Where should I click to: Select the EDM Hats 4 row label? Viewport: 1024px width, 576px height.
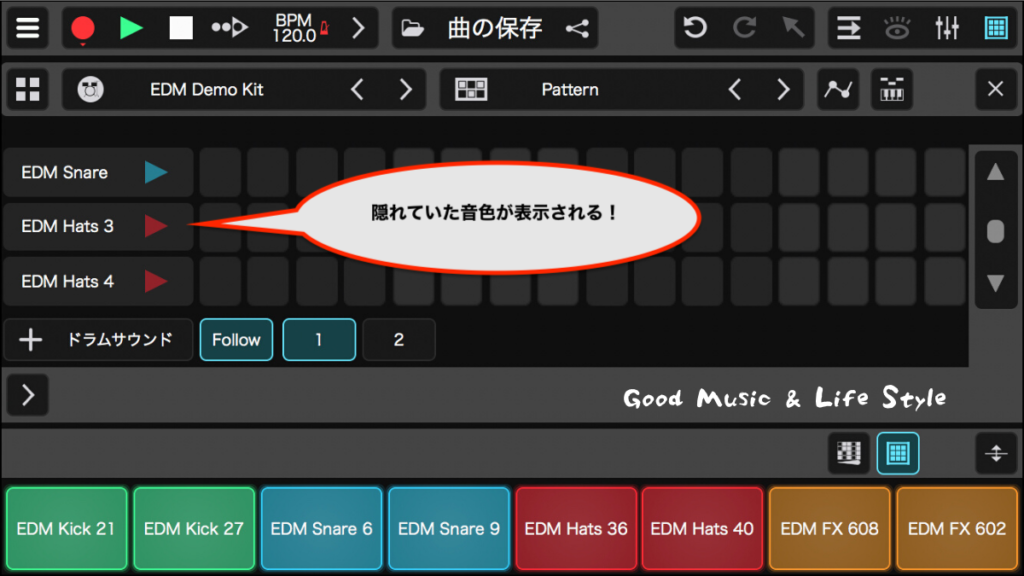pos(67,281)
